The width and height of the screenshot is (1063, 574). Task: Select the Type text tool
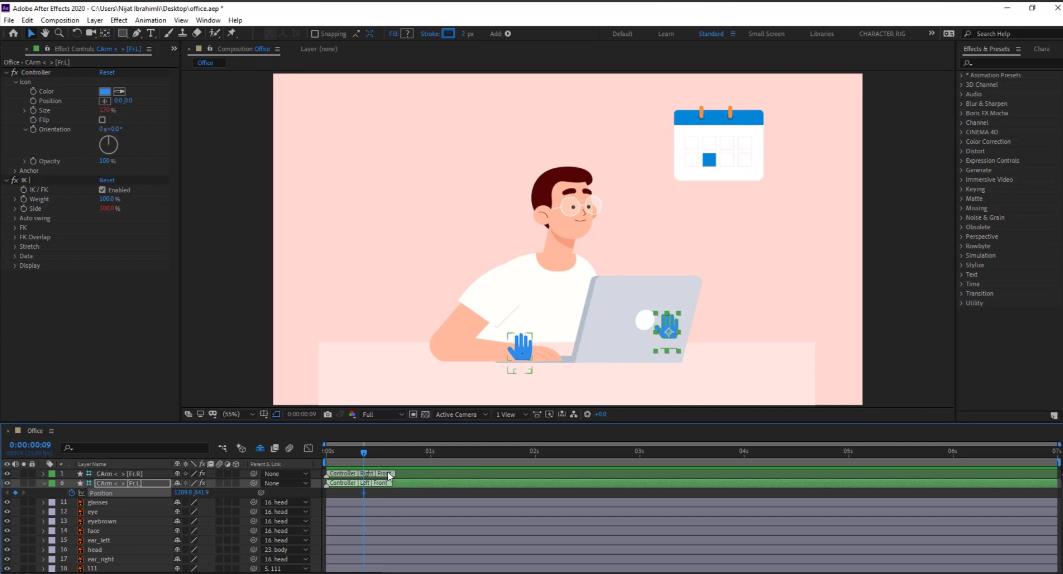151,33
